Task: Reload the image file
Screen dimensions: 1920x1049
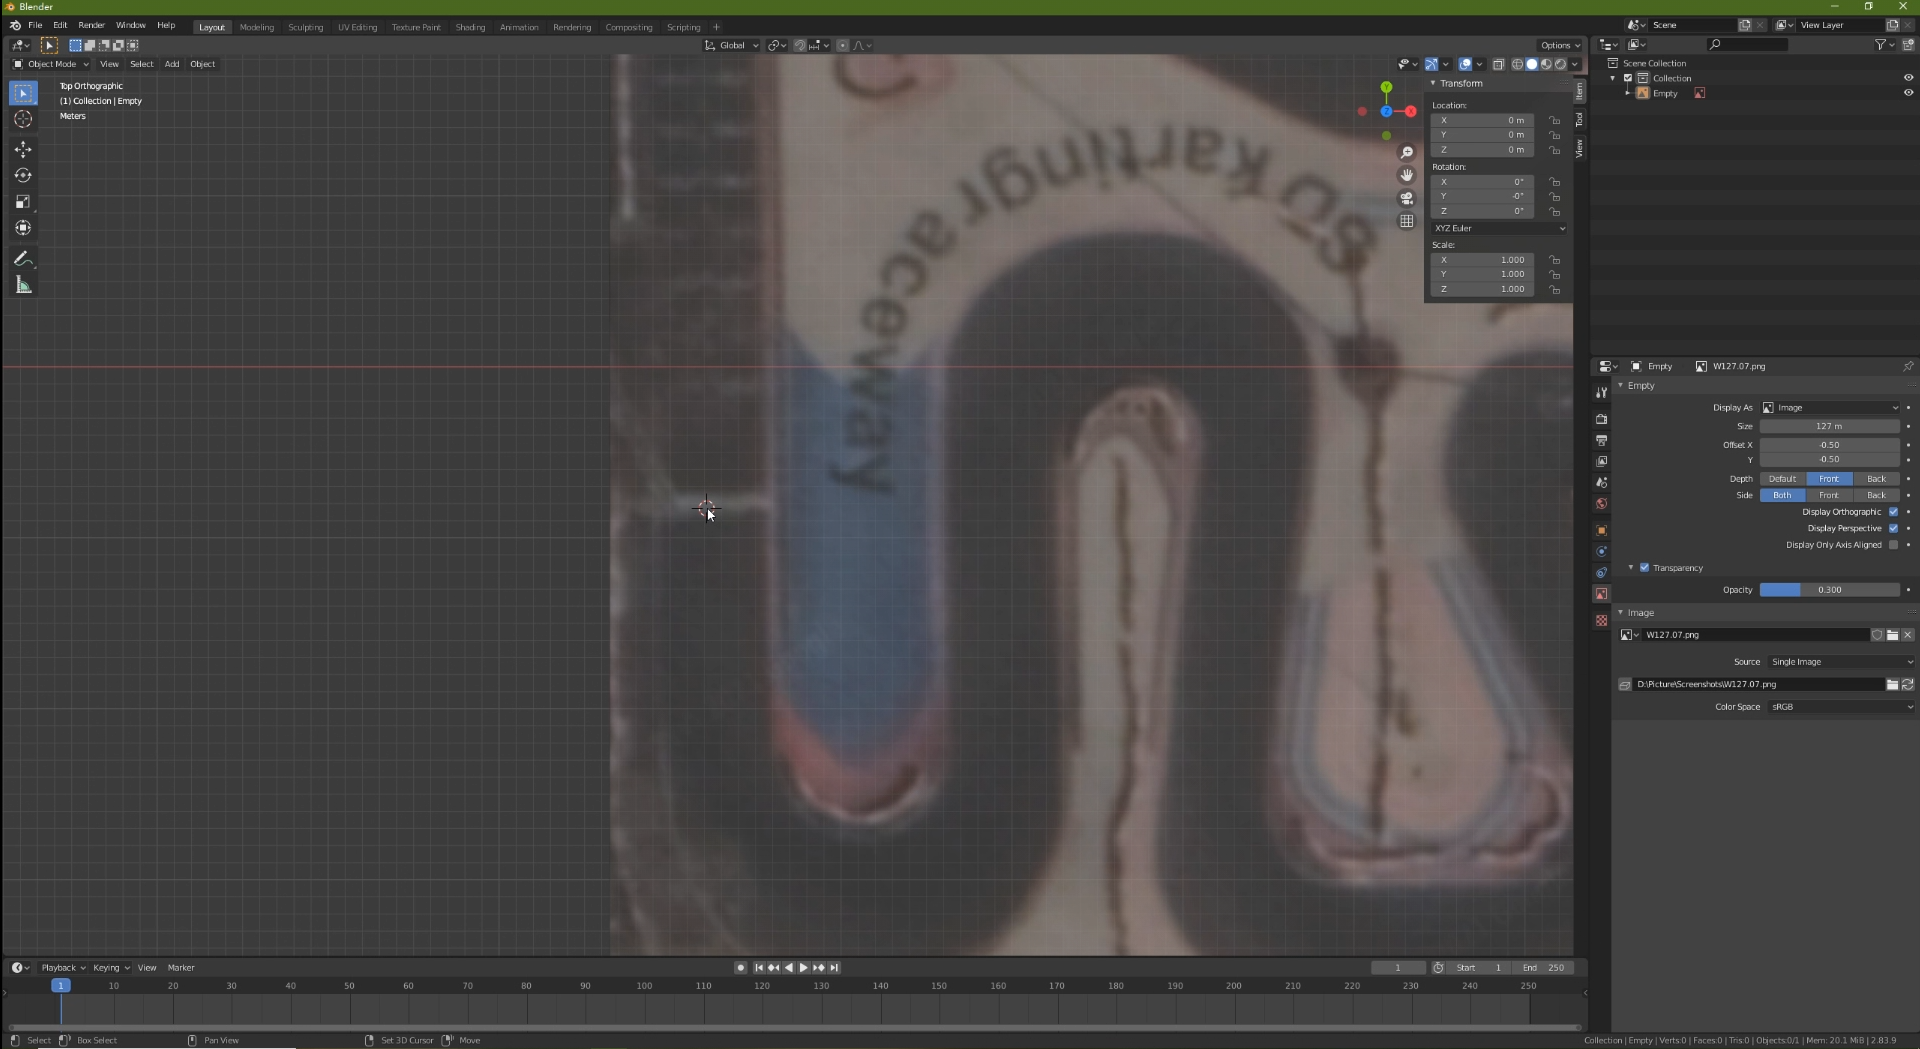Action: 1907,685
